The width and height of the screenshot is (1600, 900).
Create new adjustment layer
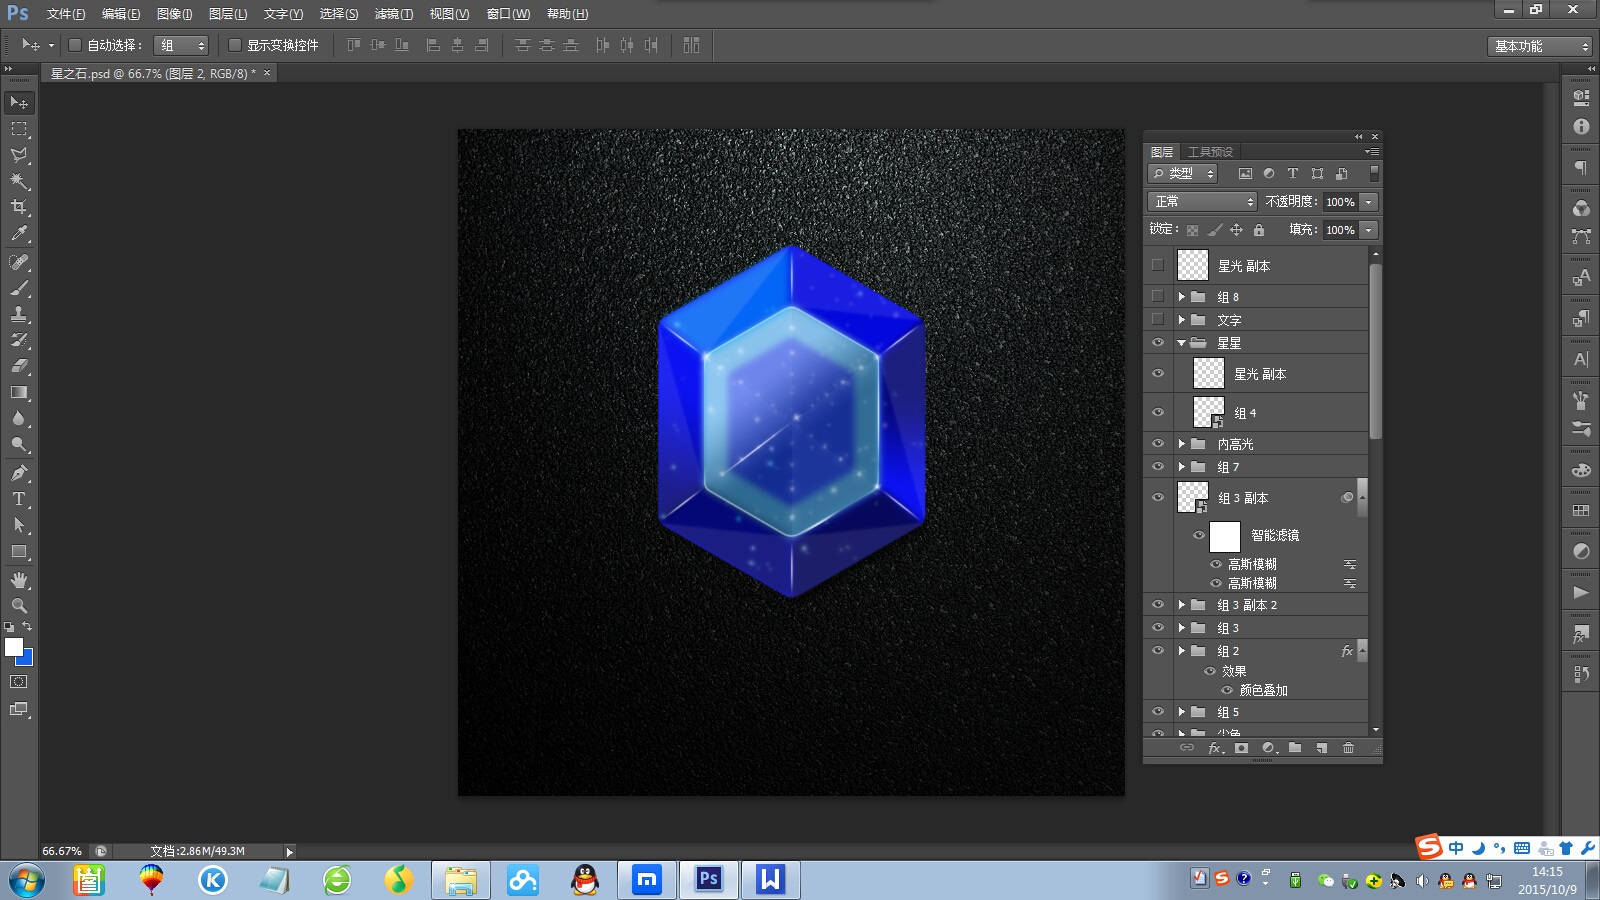(x=1269, y=748)
